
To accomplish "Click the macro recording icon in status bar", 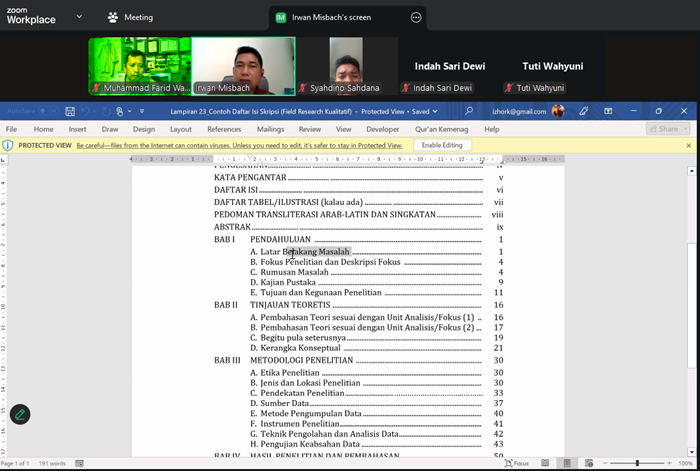I will 79,463.
